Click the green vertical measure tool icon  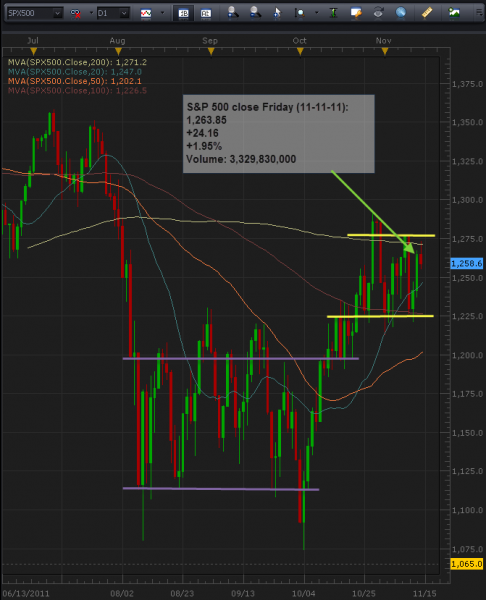(x=333, y=13)
